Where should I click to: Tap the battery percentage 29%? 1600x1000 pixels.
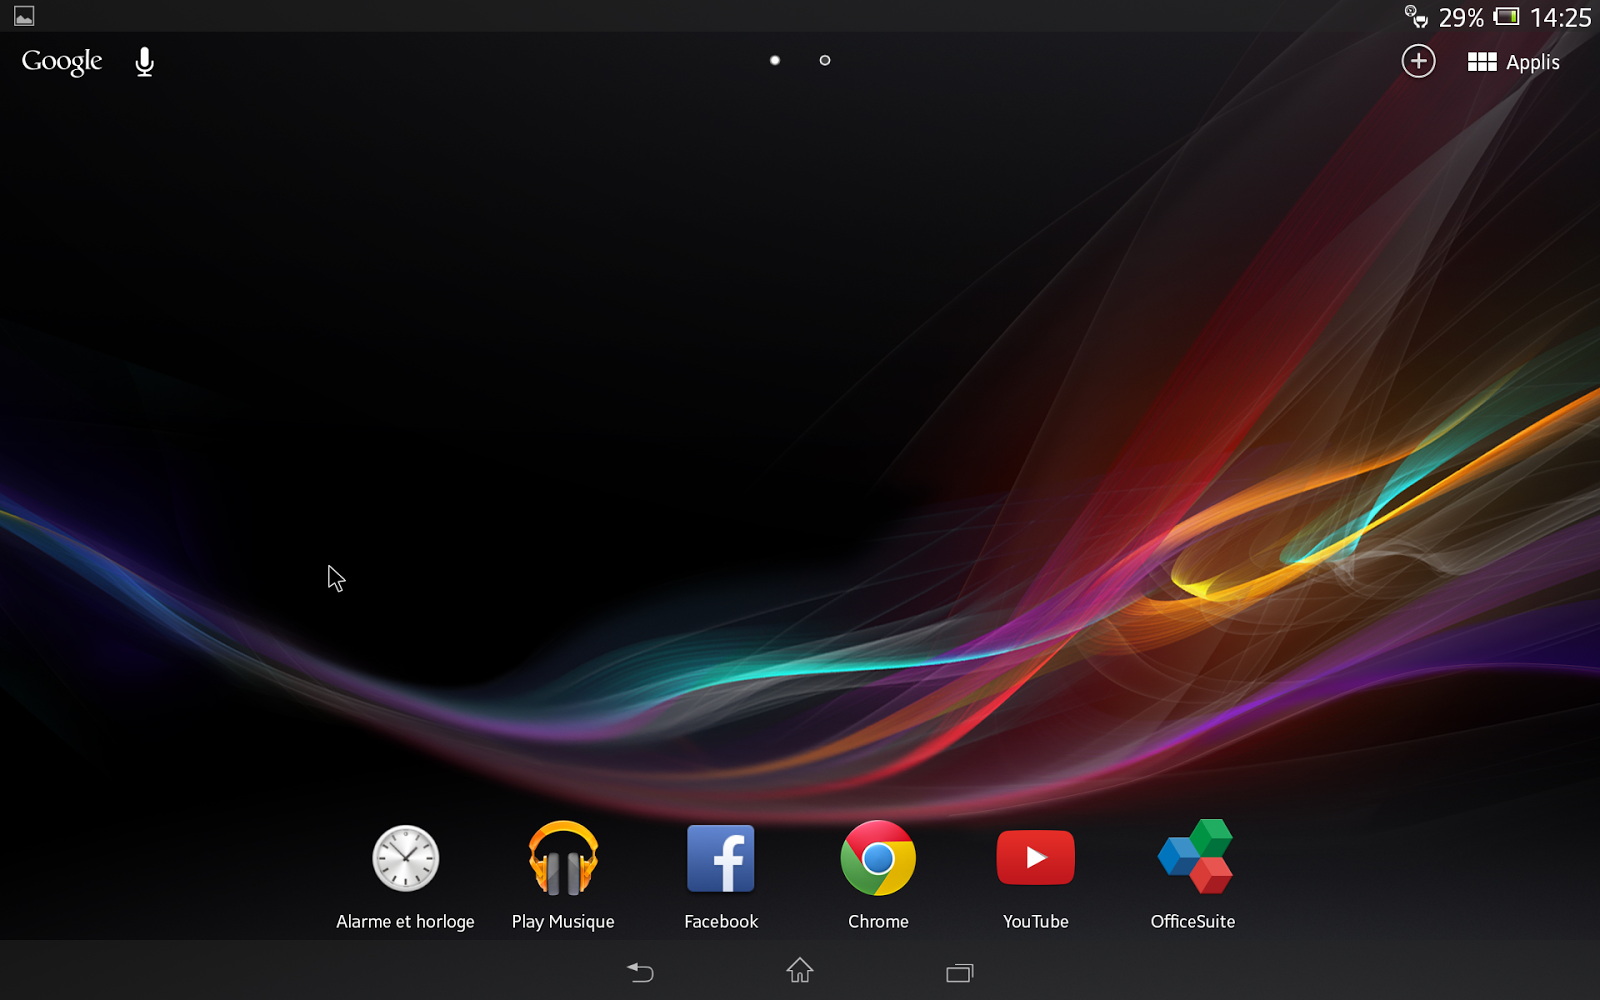1461,17
